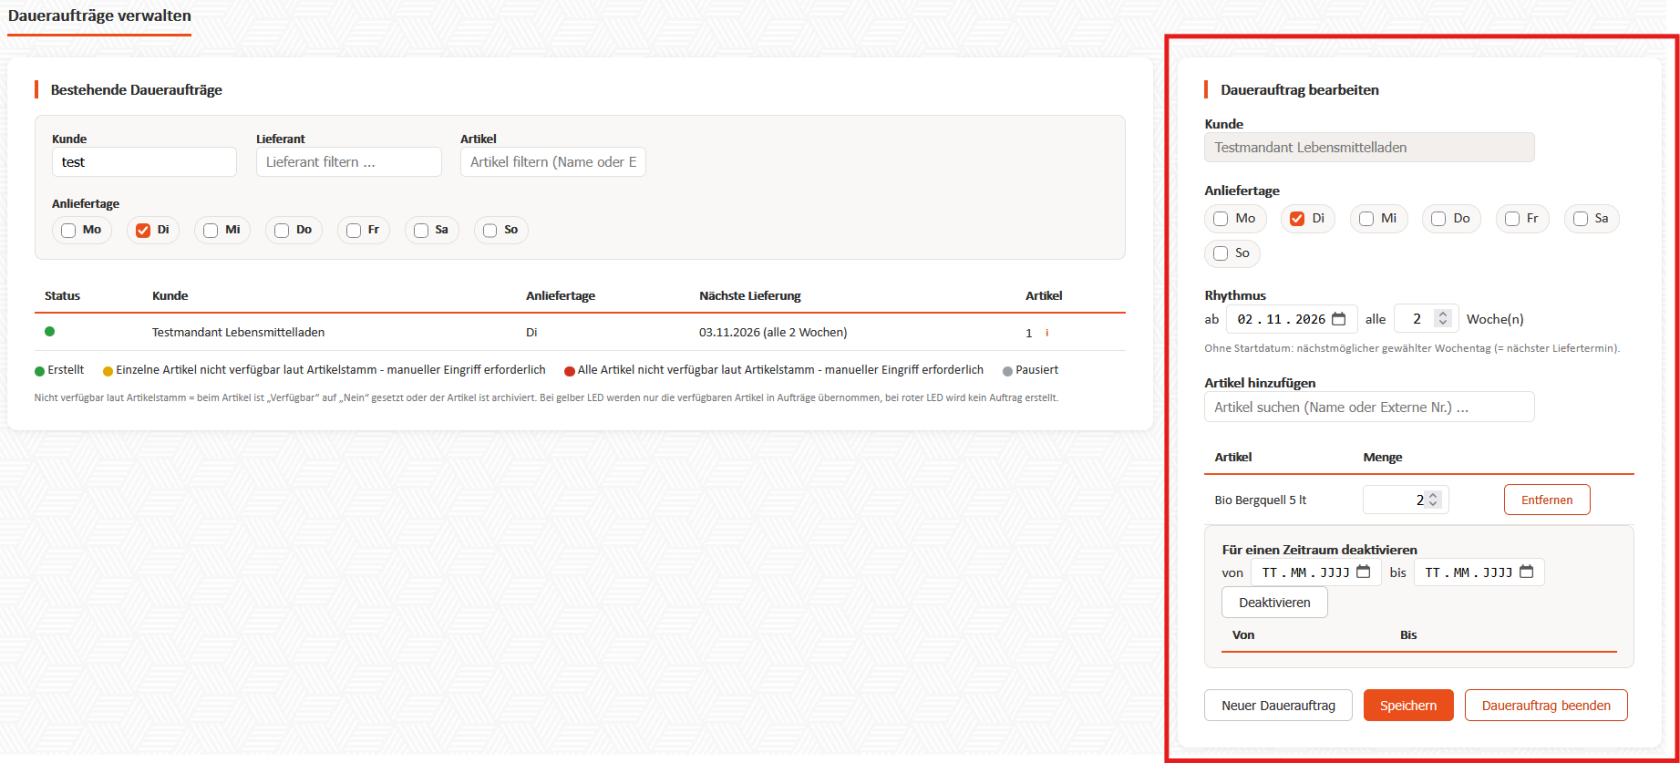Click the Nächste Lieferung column header
Image resolution: width=1680 pixels, height=763 pixels.
point(750,296)
